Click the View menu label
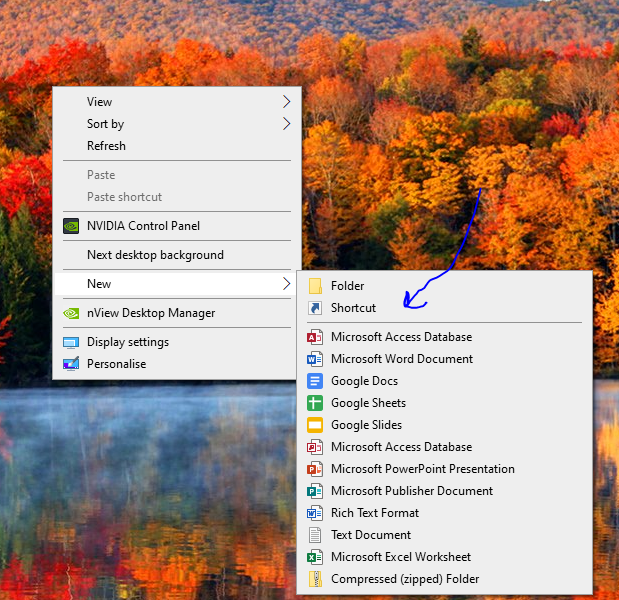 99,102
